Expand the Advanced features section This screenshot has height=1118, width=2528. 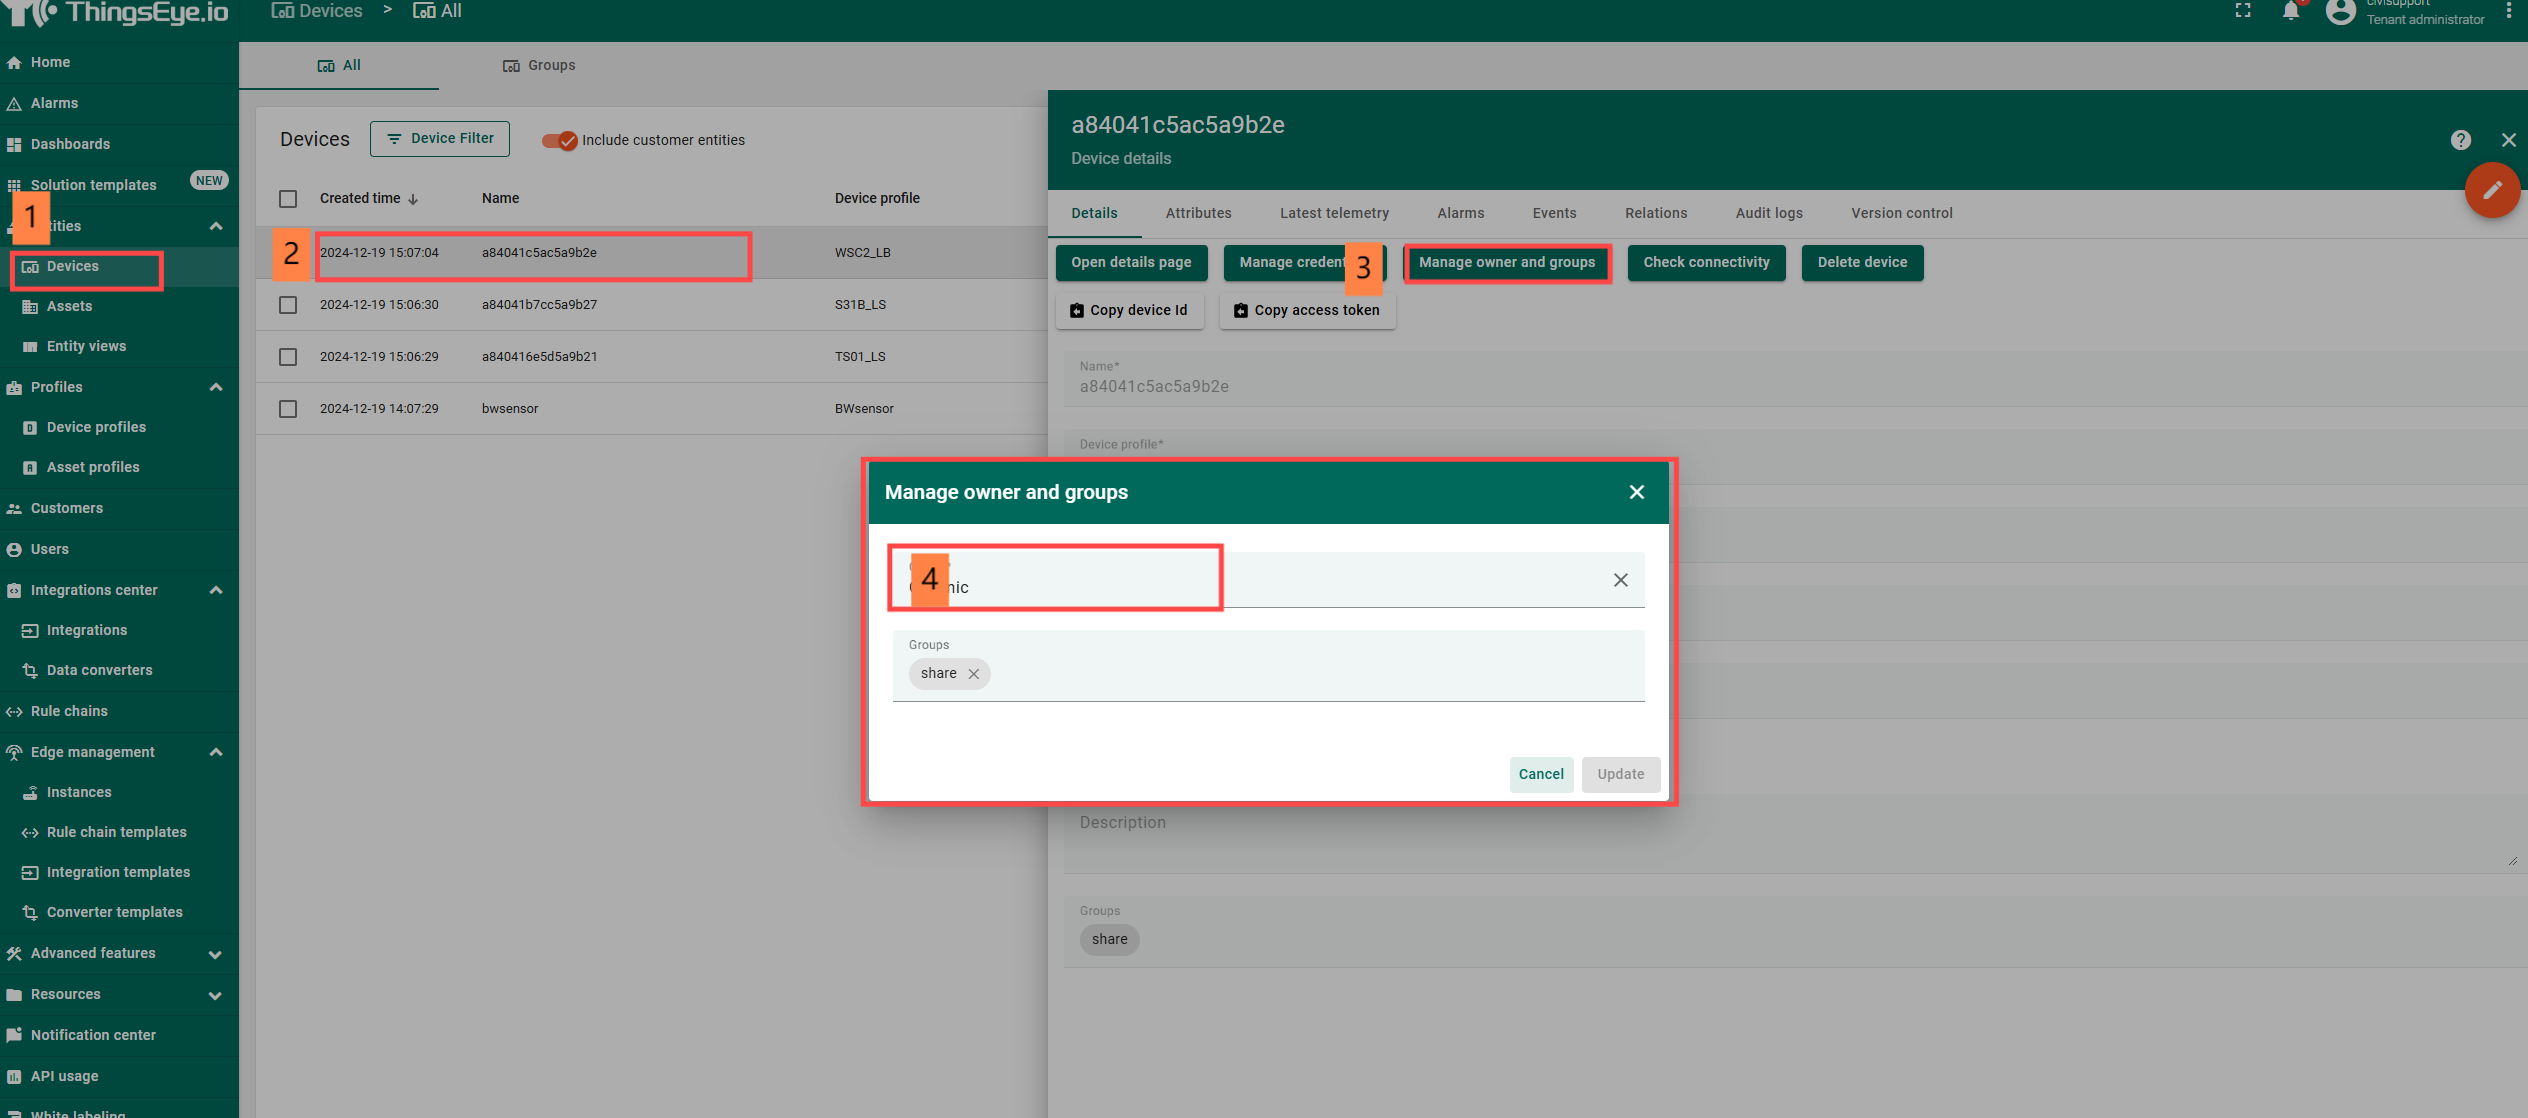[215, 954]
